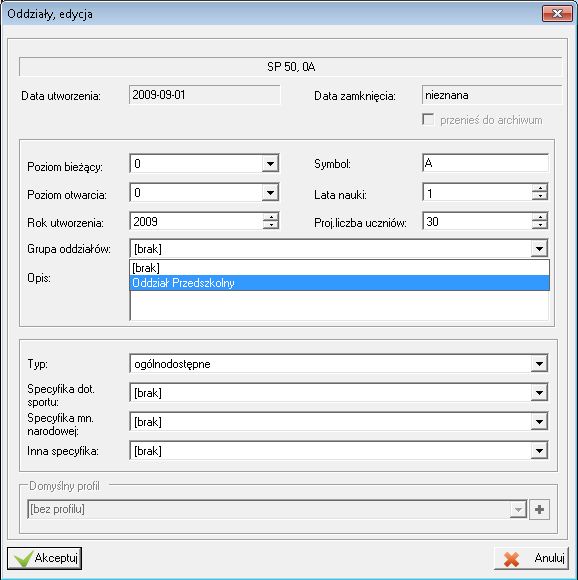The width and height of the screenshot is (578, 580).
Task: Choose the [brak] option in the open list
Action: pos(339,268)
